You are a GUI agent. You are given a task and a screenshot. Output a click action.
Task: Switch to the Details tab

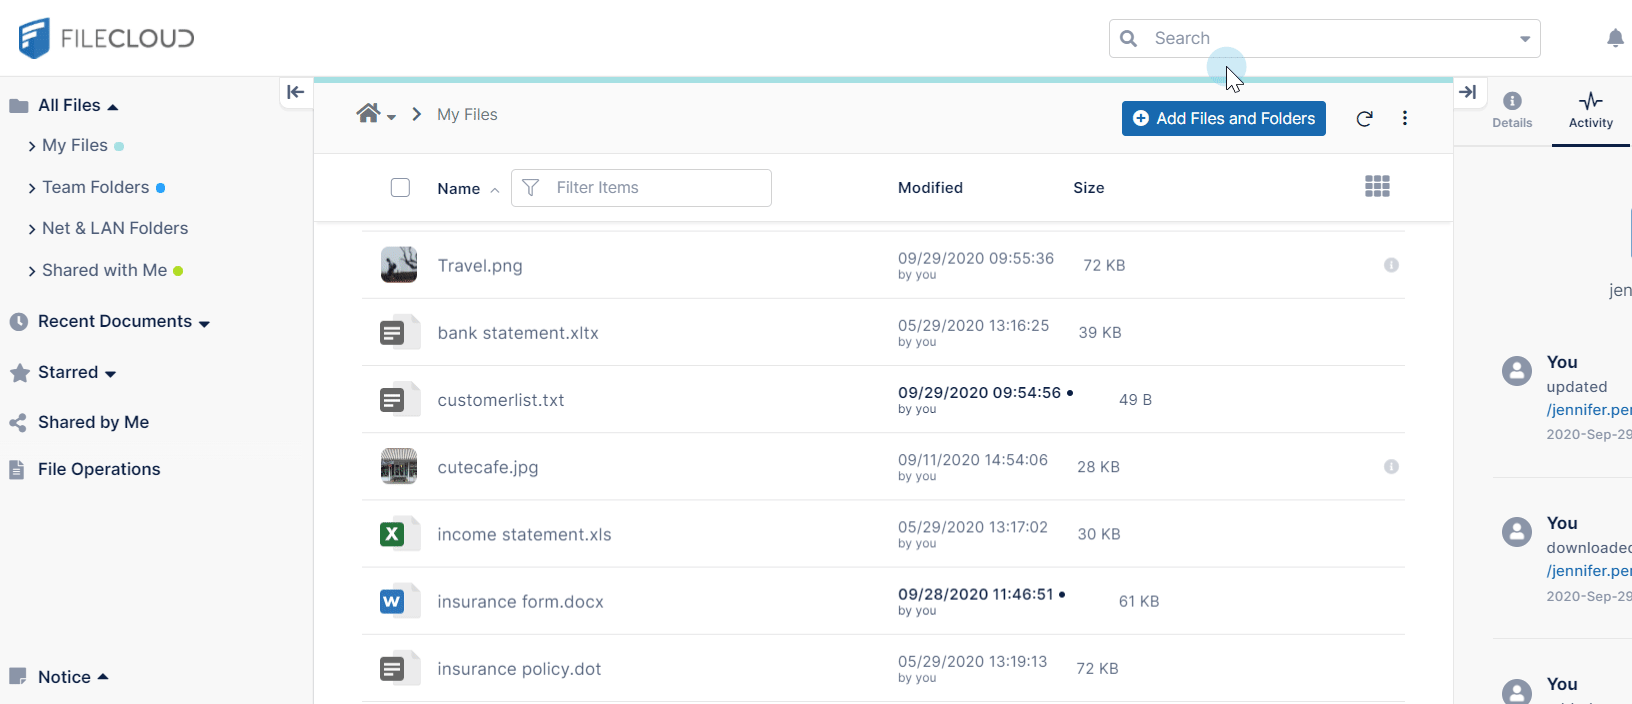point(1511,110)
